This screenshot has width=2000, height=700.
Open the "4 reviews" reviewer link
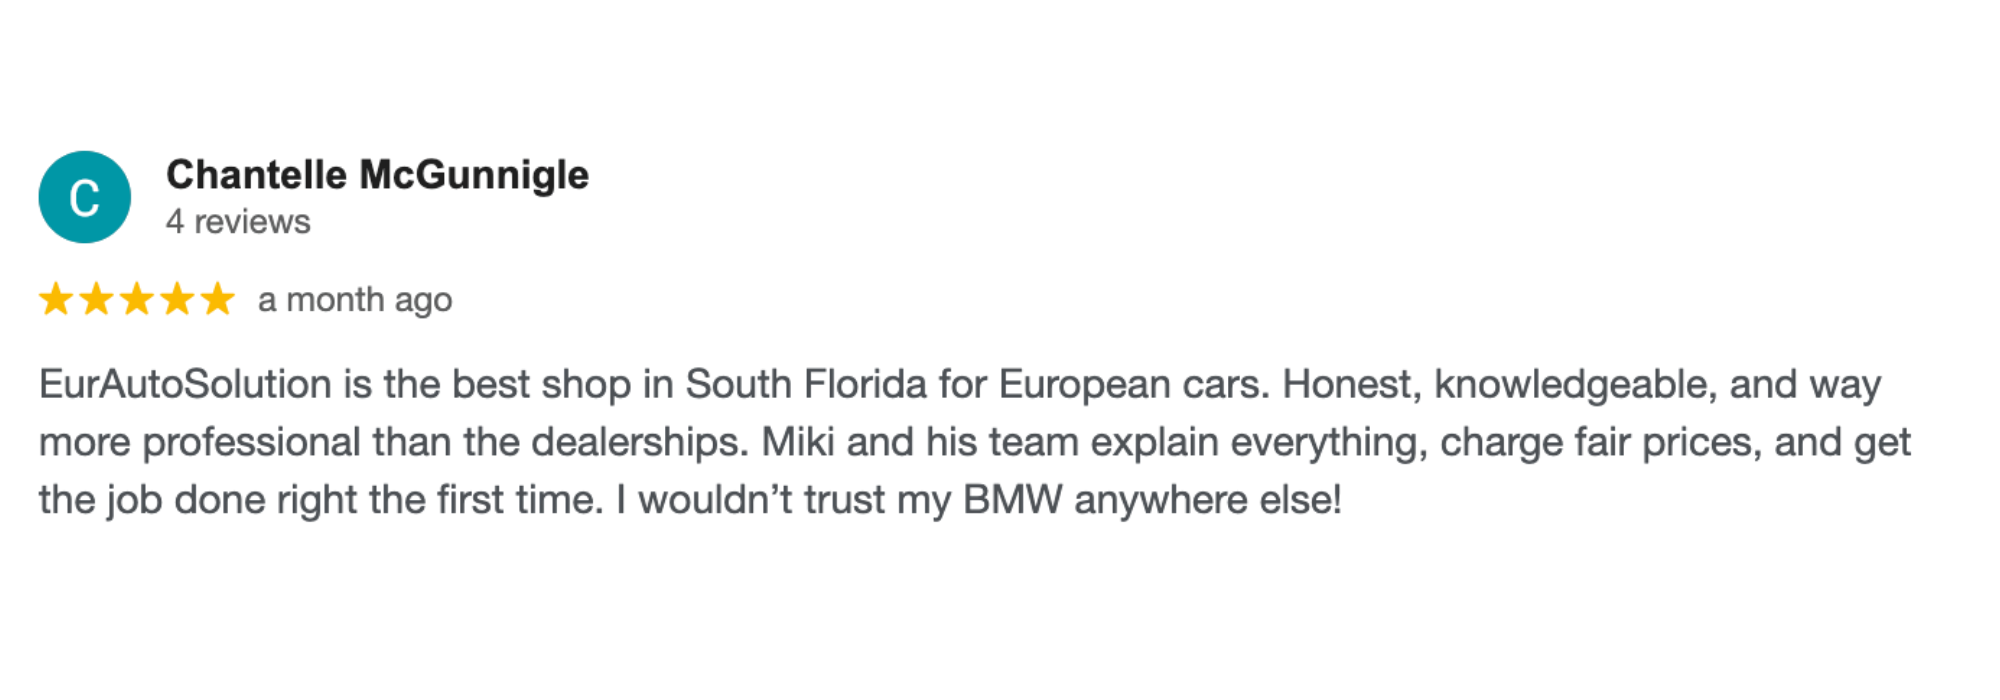(x=238, y=222)
